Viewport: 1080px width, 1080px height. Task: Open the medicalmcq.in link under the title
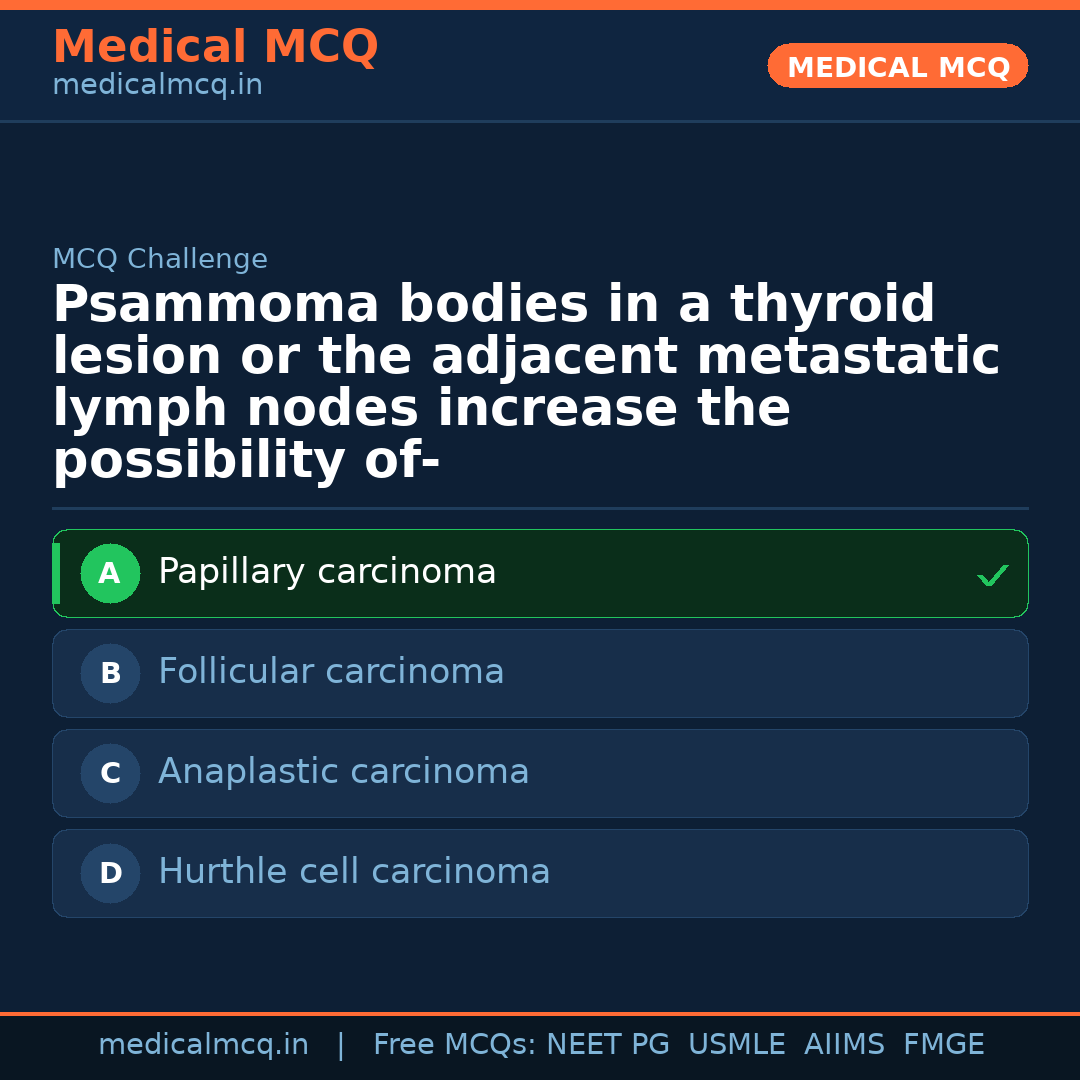coord(157,86)
